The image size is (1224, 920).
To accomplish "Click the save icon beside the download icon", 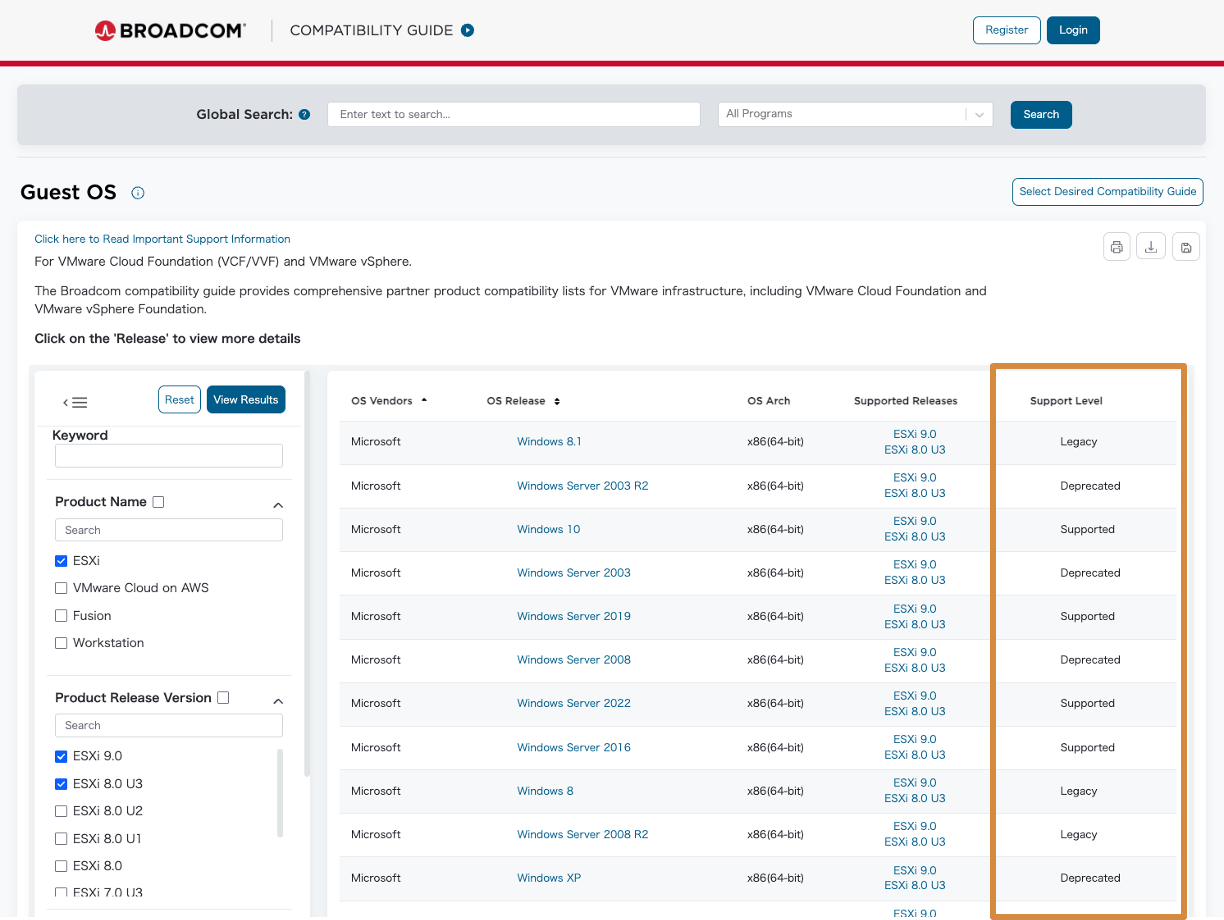I will [x=1185, y=246].
